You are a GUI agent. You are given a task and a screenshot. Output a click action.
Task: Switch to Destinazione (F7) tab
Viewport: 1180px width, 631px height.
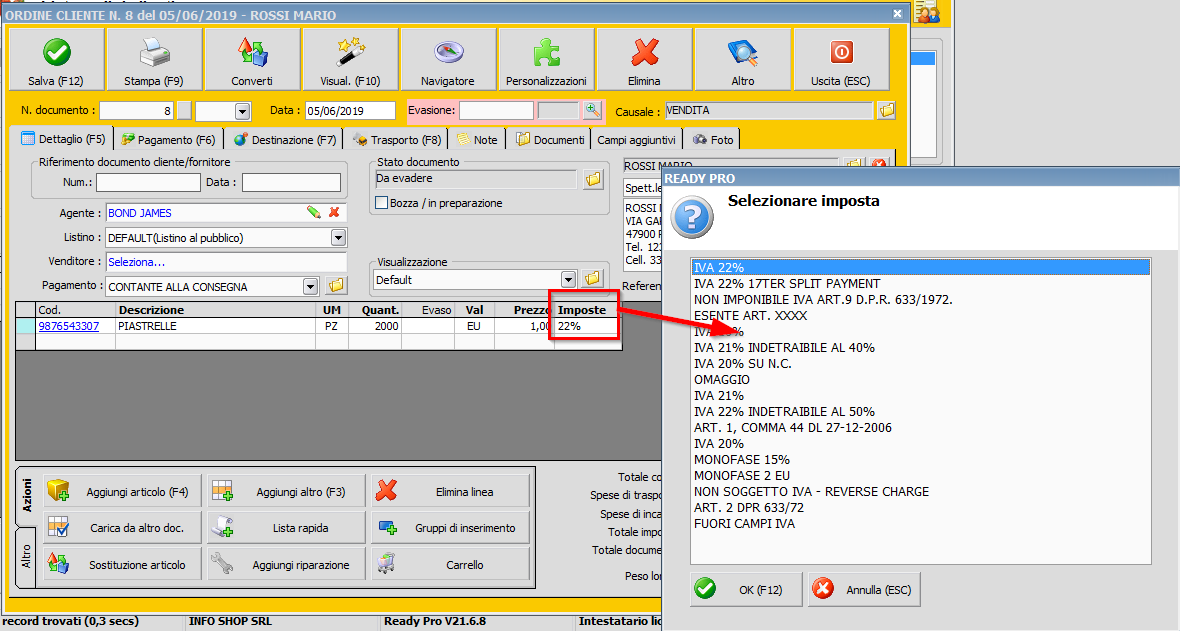(285, 139)
